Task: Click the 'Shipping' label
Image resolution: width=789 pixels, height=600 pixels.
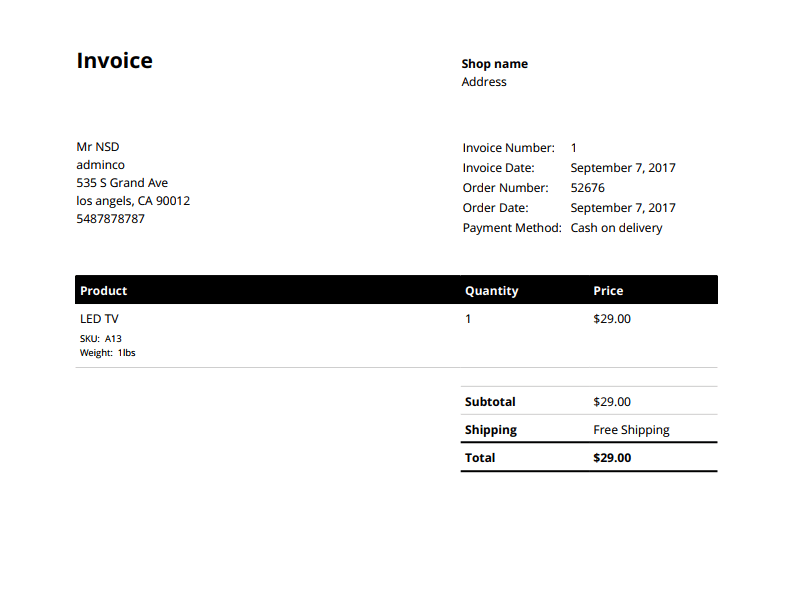Action: (491, 430)
